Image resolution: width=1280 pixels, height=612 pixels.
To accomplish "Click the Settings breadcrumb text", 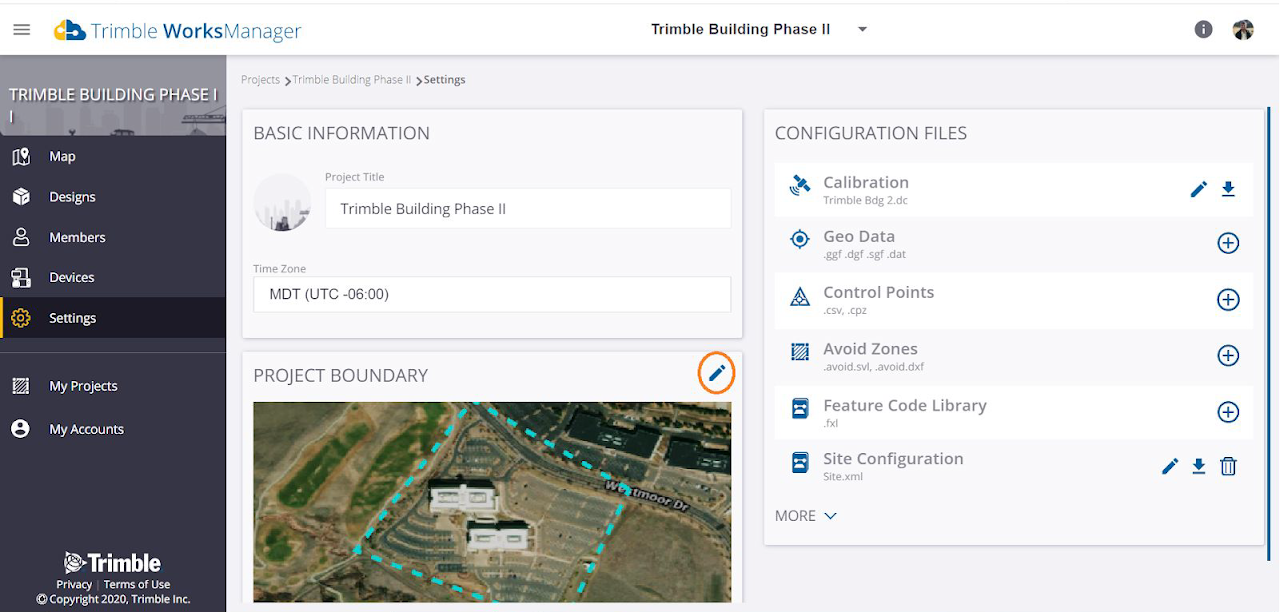I will 444,80.
